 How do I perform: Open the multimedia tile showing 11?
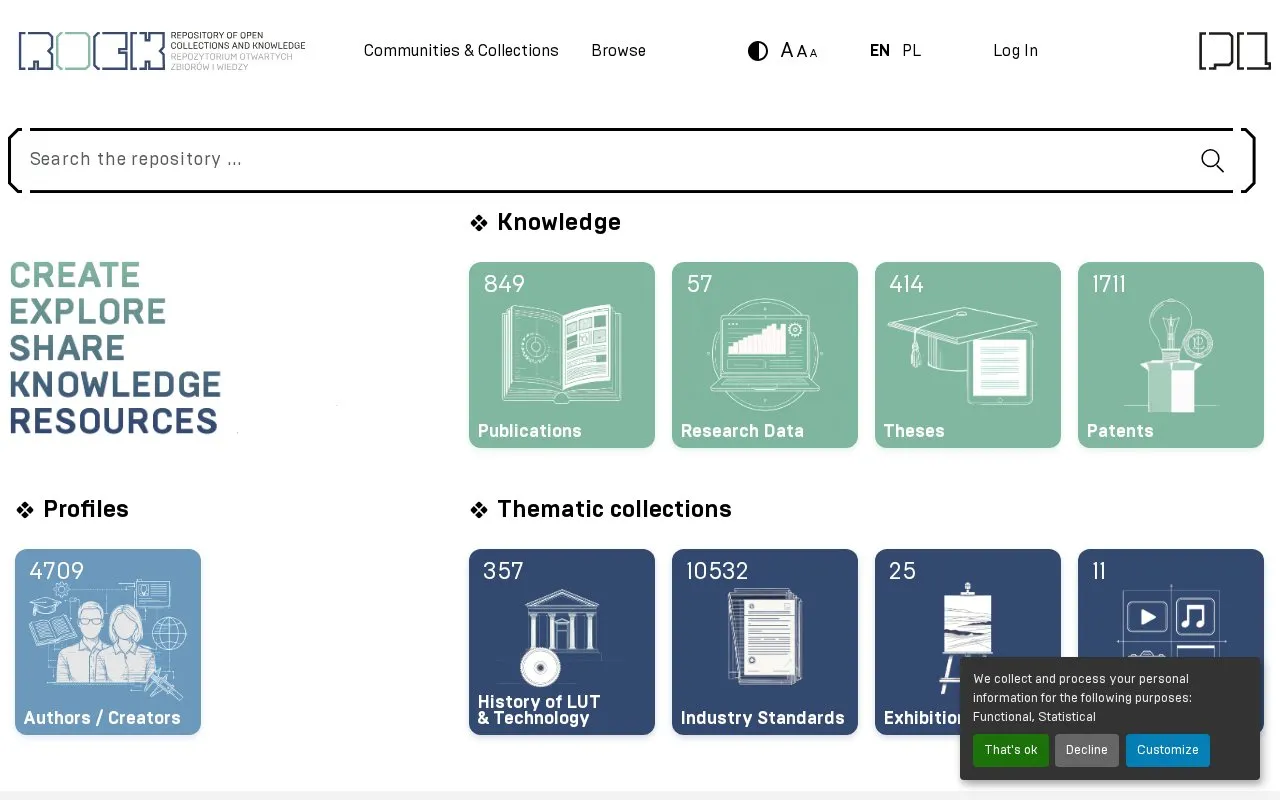[1171, 602]
